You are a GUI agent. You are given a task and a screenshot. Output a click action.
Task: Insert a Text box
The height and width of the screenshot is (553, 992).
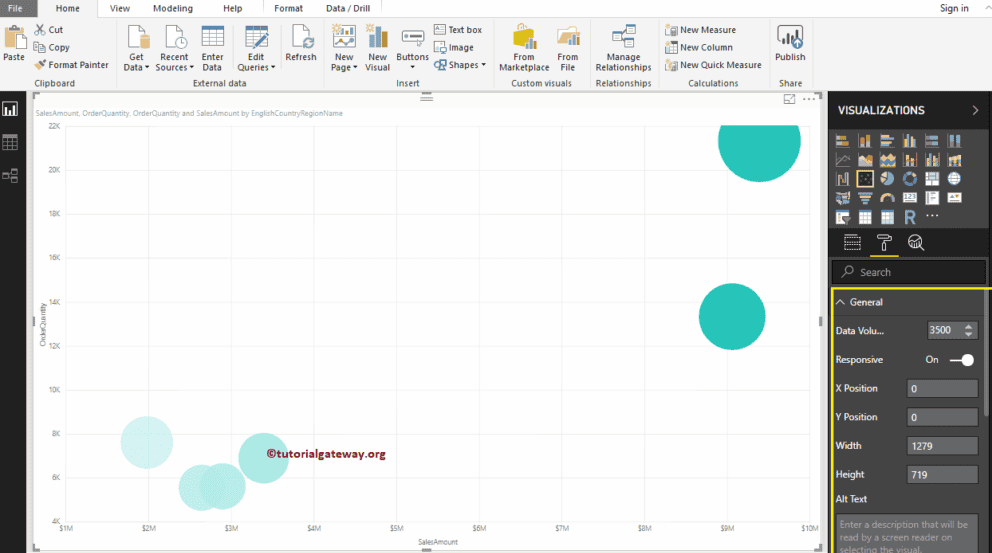click(x=458, y=30)
